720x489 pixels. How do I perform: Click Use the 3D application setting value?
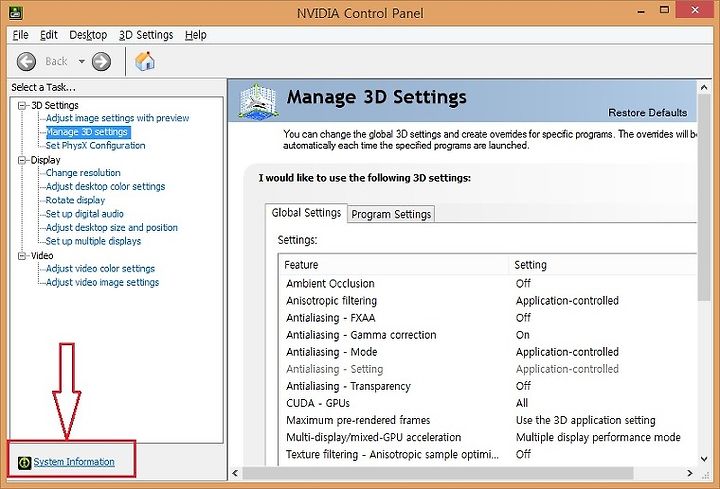click(x=585, y=420)
